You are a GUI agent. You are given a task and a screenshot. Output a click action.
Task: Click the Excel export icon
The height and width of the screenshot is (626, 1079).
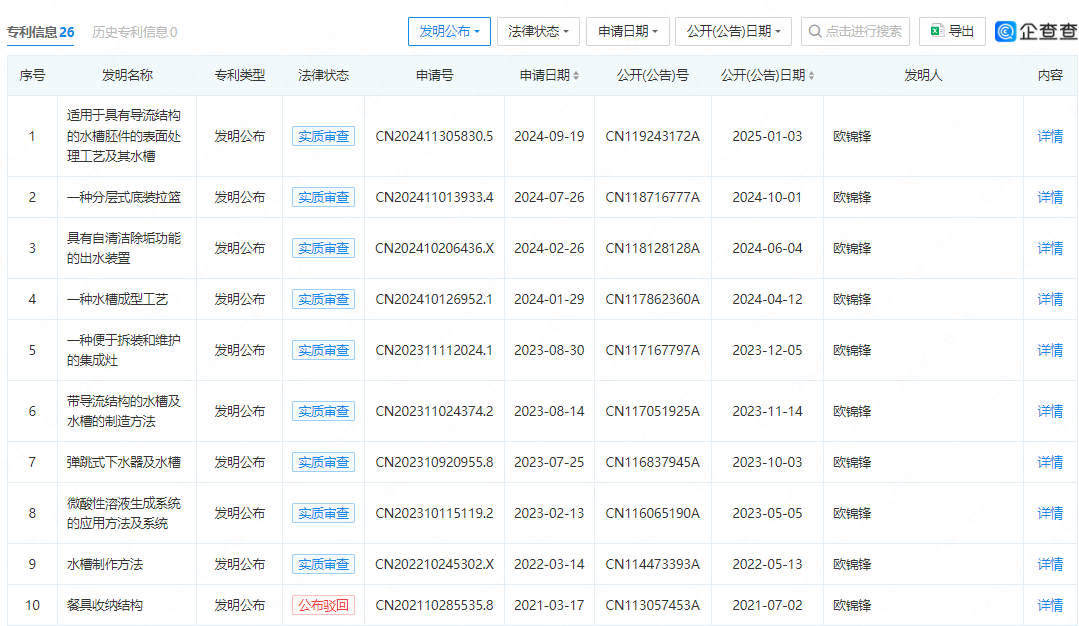click(937, 31)
